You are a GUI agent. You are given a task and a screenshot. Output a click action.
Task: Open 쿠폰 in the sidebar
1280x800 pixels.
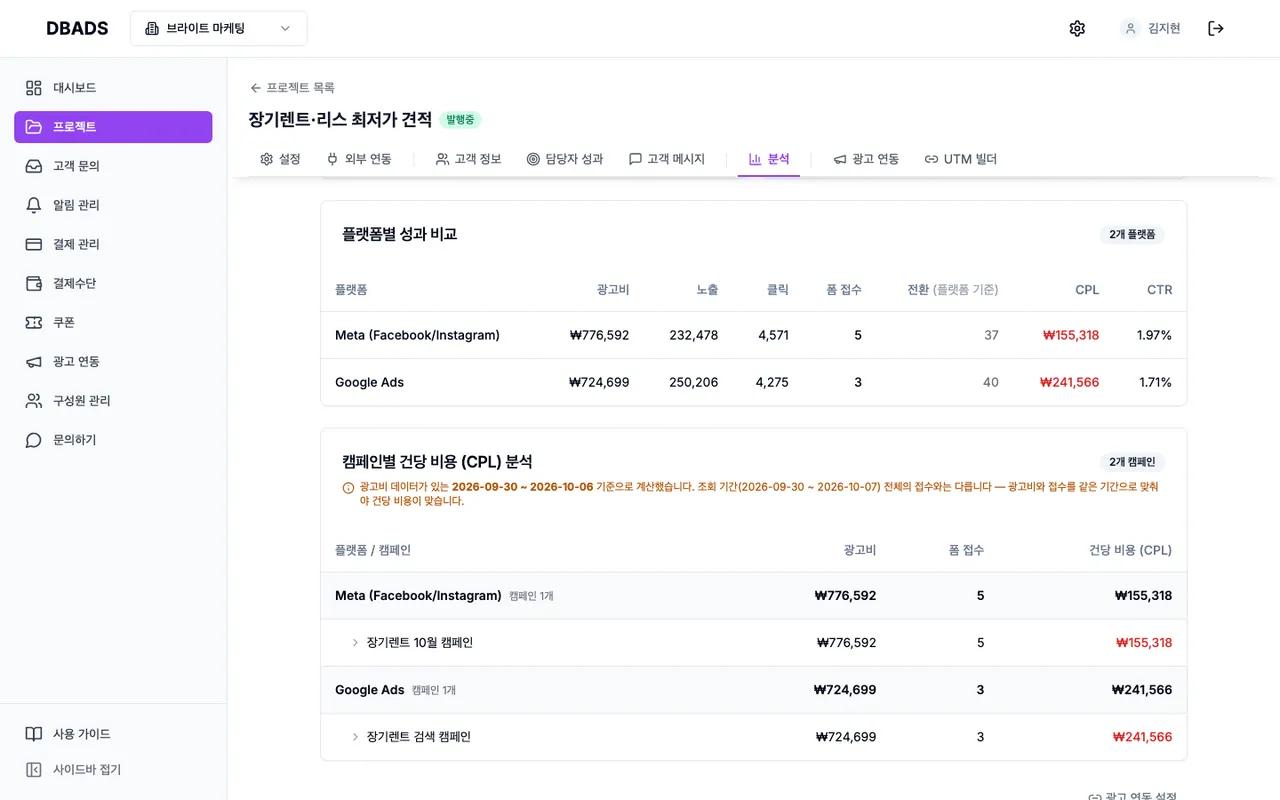113,322
